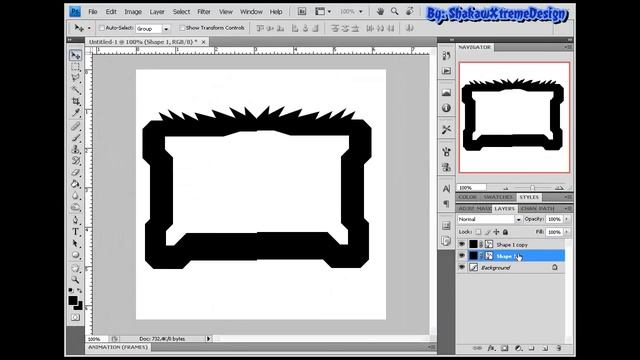
Task: Select the Blur tool
Action: coord(76,196)
